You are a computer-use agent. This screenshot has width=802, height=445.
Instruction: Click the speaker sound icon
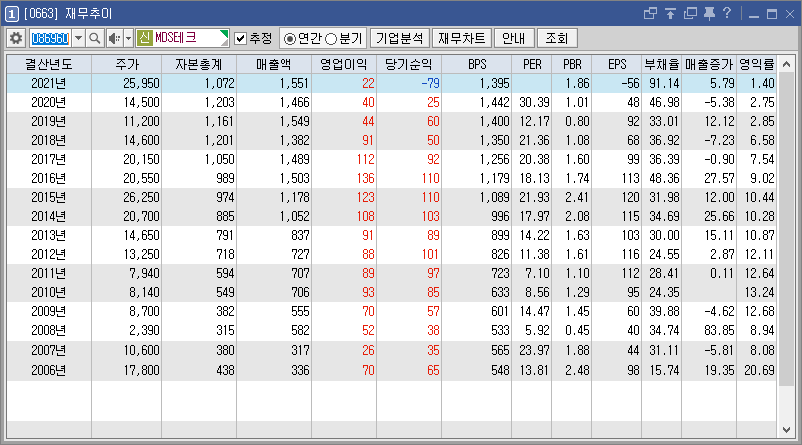(x=114, y=38)
